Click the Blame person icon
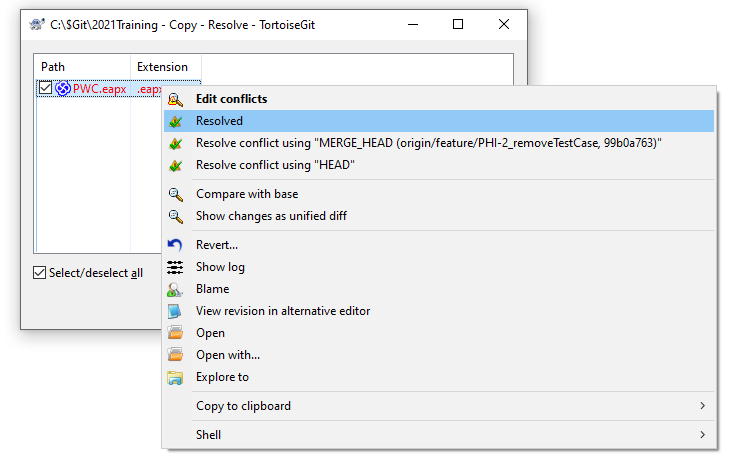Viewport: 730px width, 469px height. click(x=176, y=289)
